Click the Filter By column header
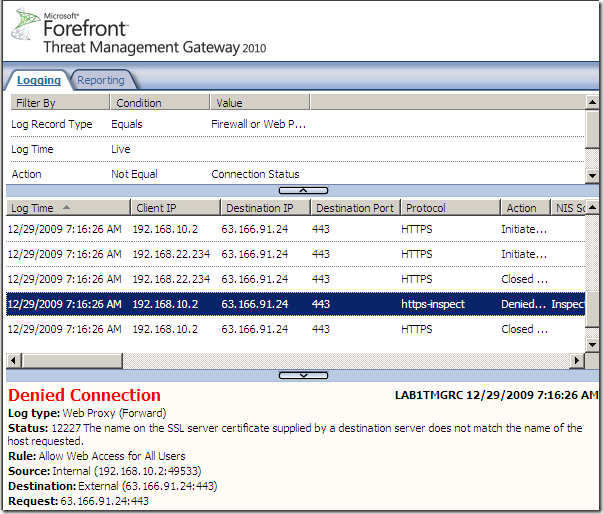Image resolution: width=603 pixels, height=514 pixels. pos(60,103)
